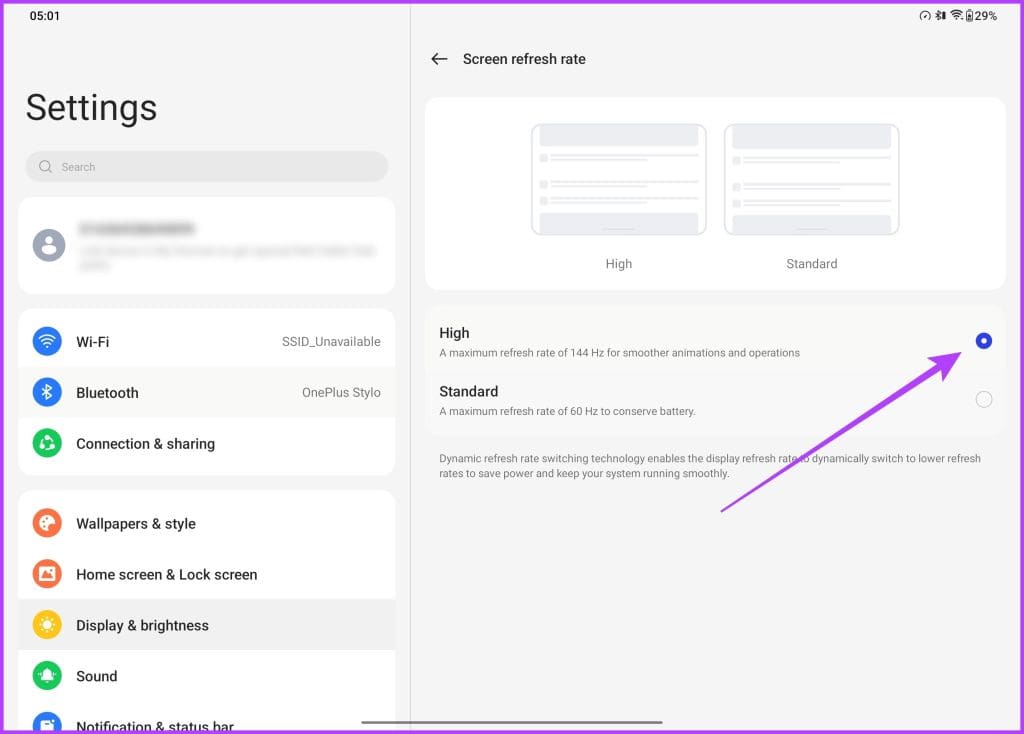
Task: Tap the Bluetooth status bar icon
Action: [940, 15]
